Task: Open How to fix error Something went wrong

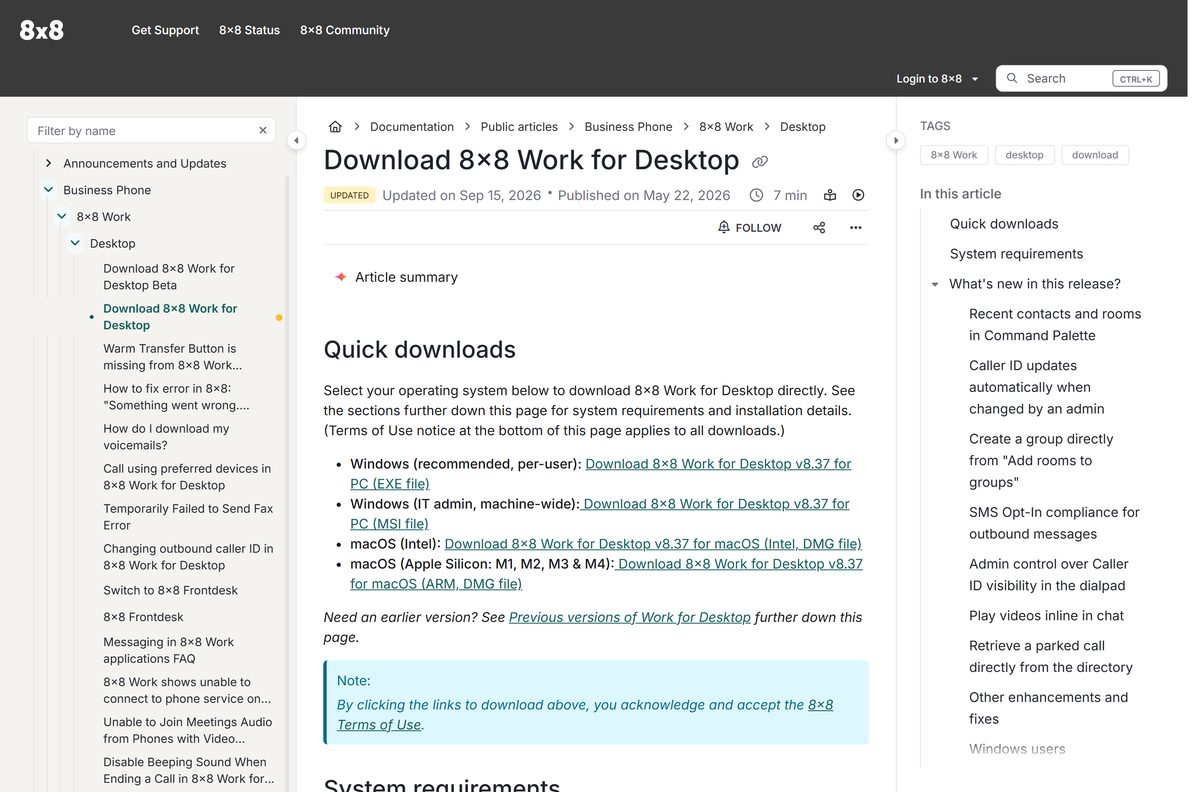Action: click(176, 397)
